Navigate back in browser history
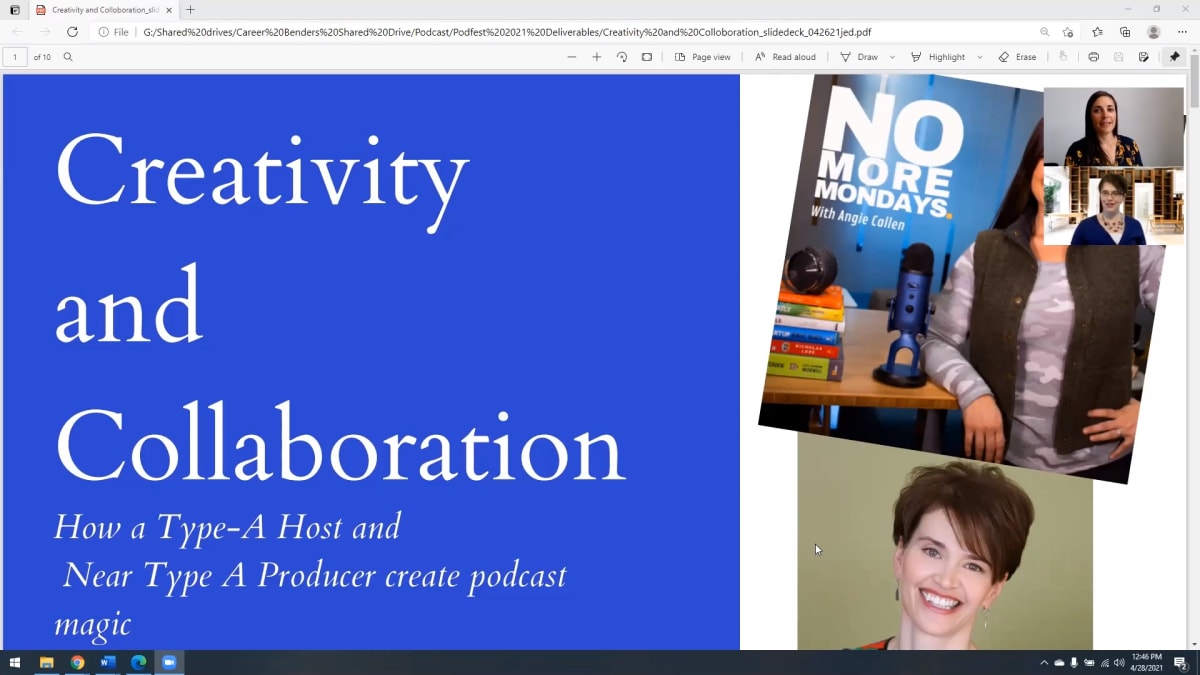This screenshot has width=1200, height=675. (16, 32)
